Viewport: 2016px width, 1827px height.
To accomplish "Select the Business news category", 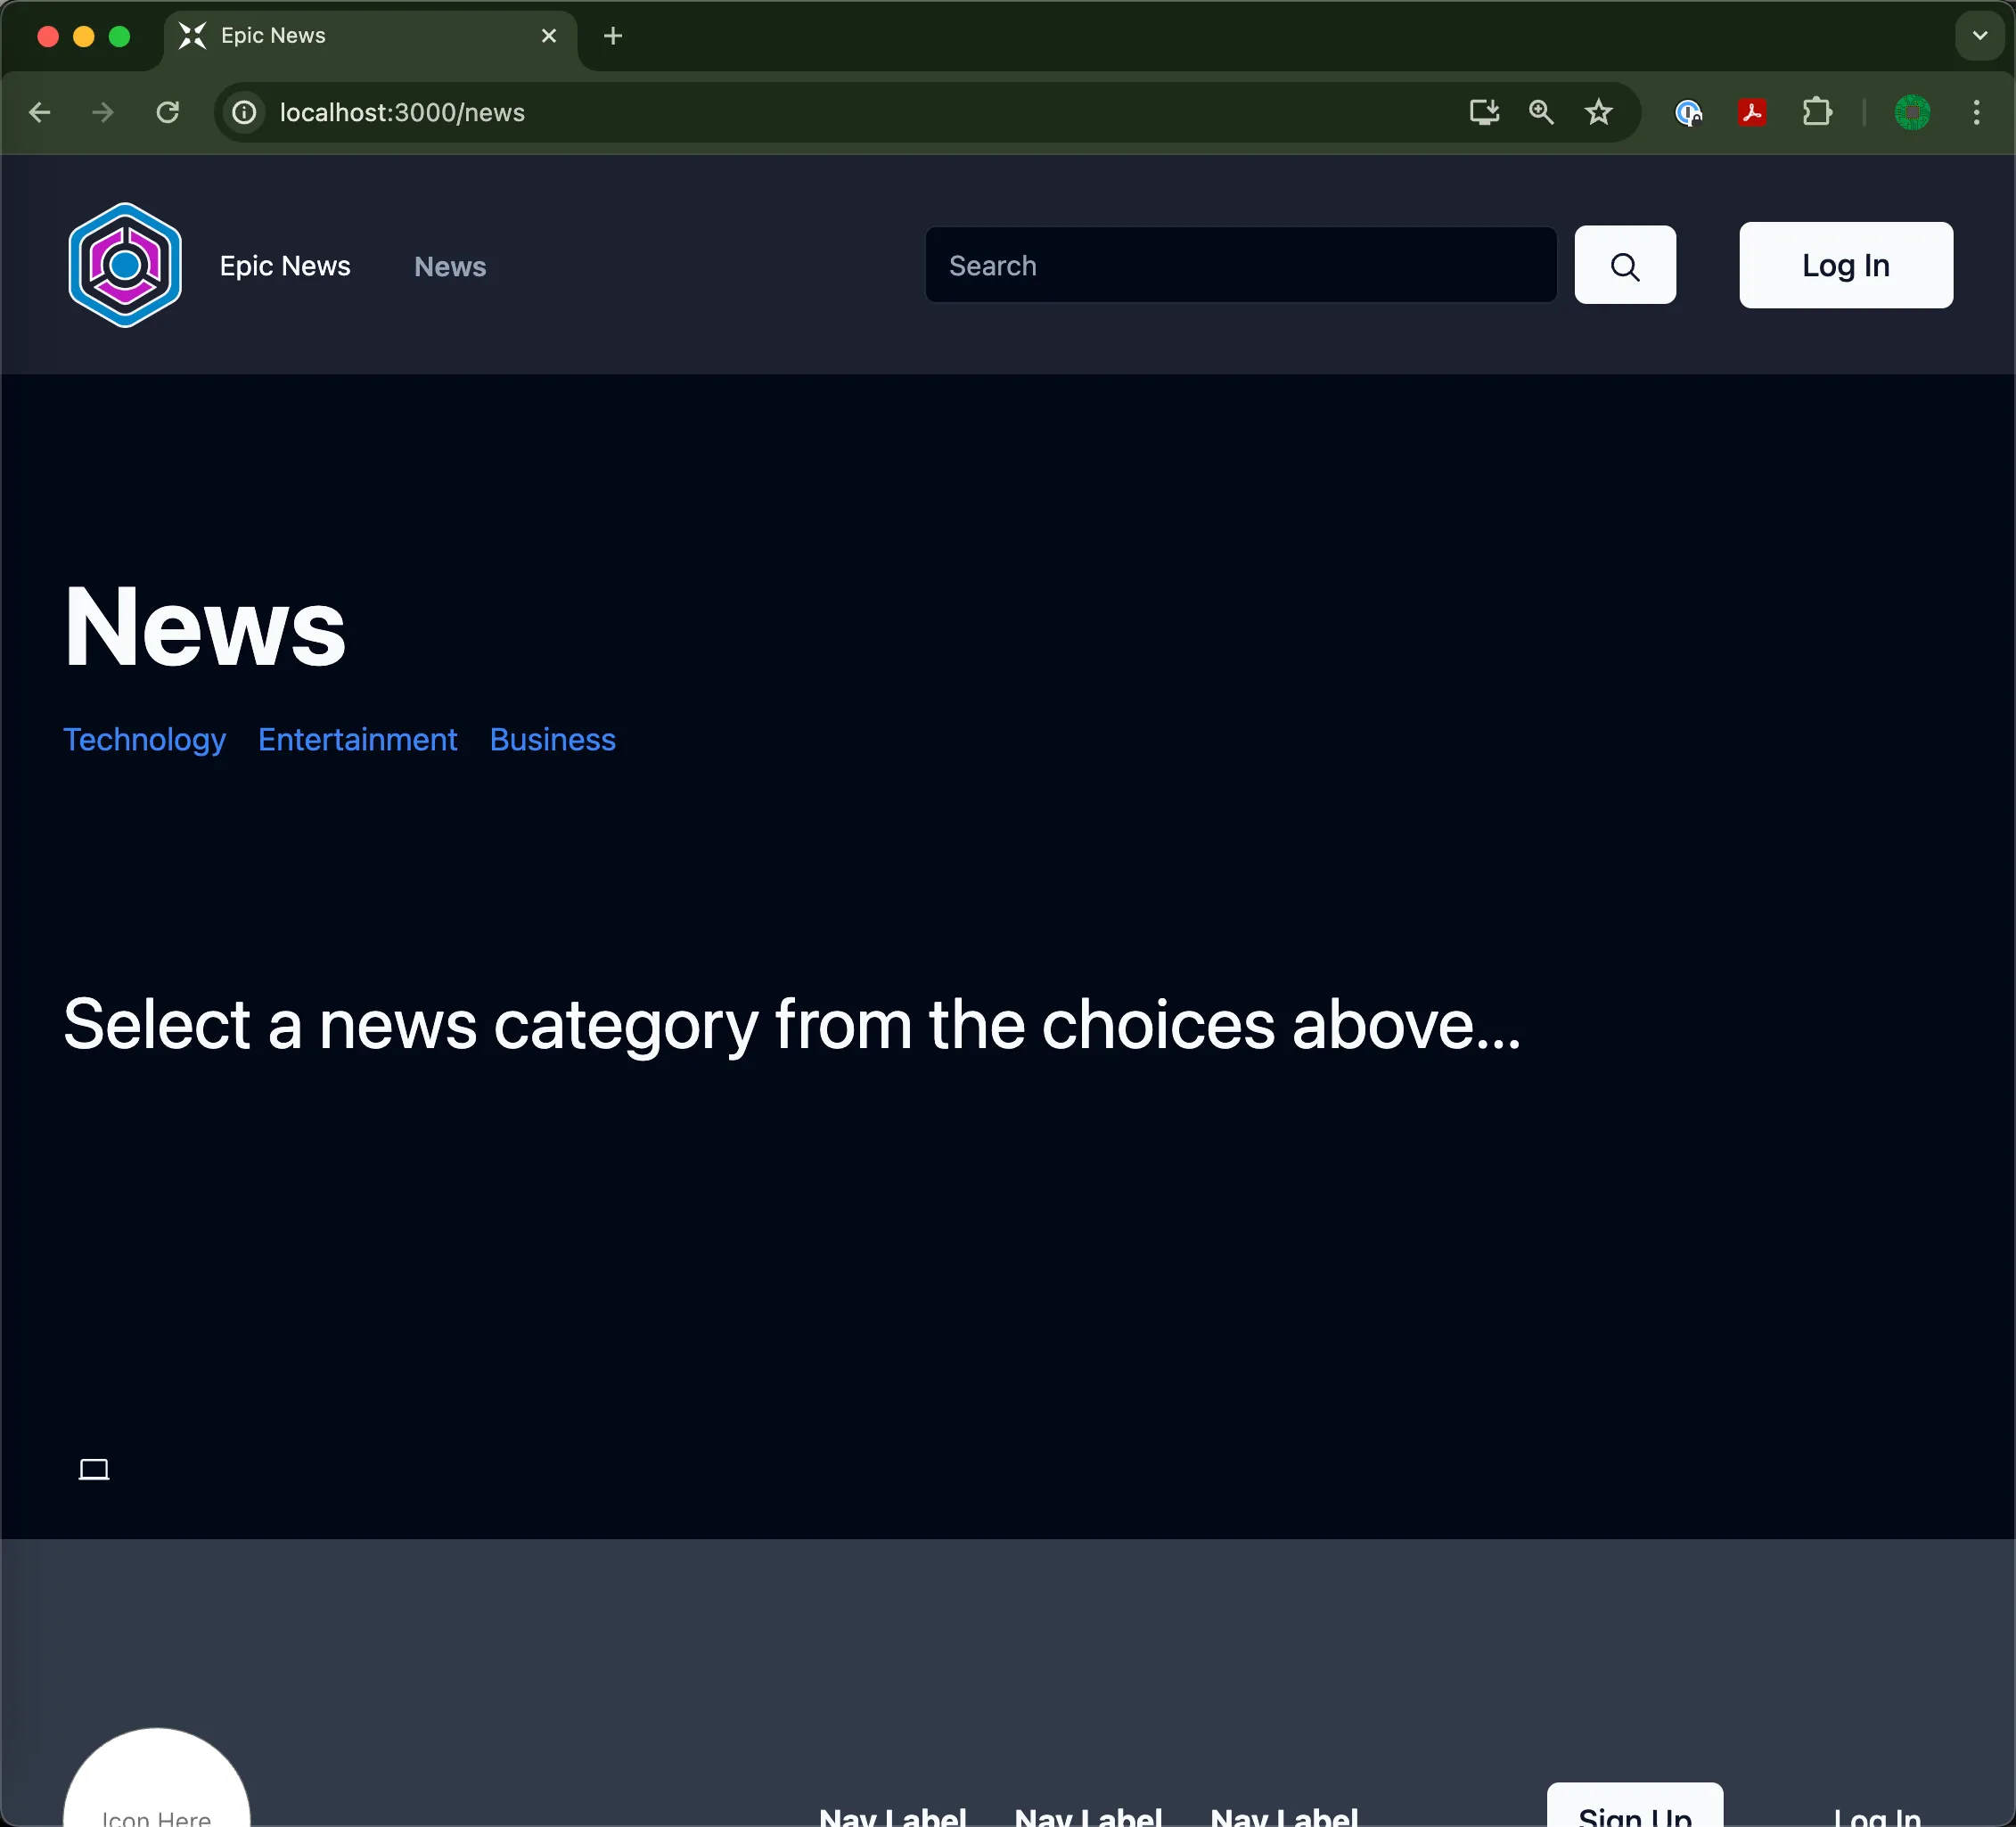I will point(553,740).
